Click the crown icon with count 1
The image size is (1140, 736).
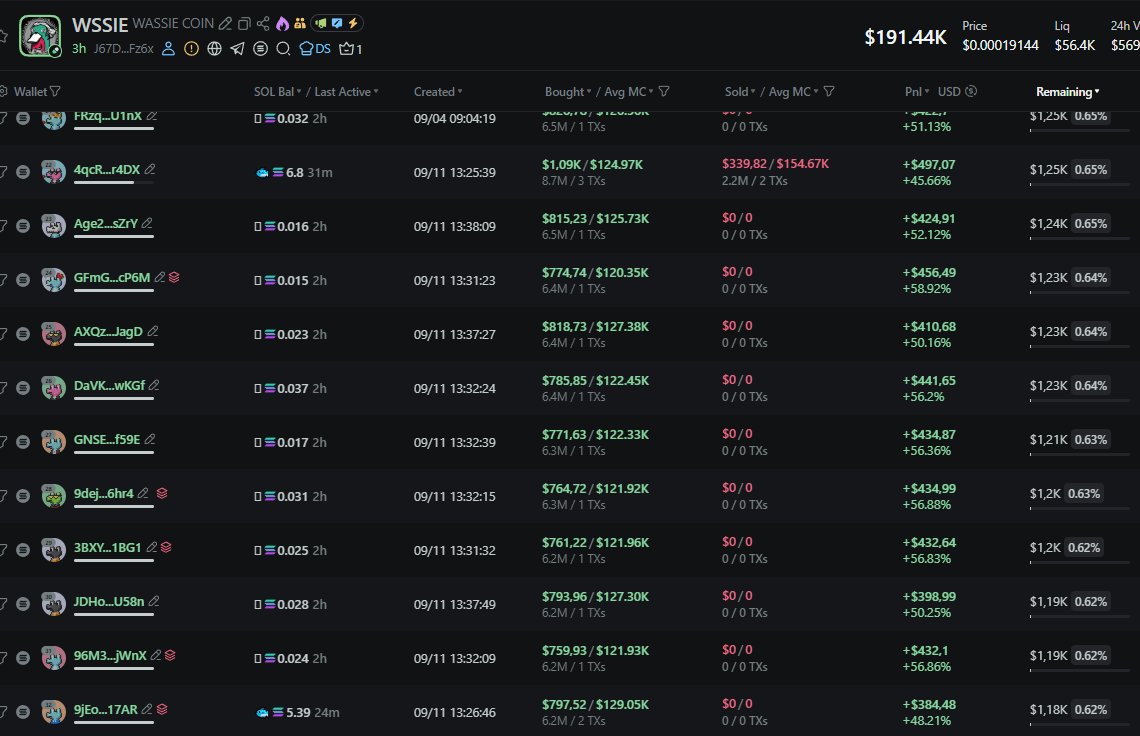pos(350,49)
